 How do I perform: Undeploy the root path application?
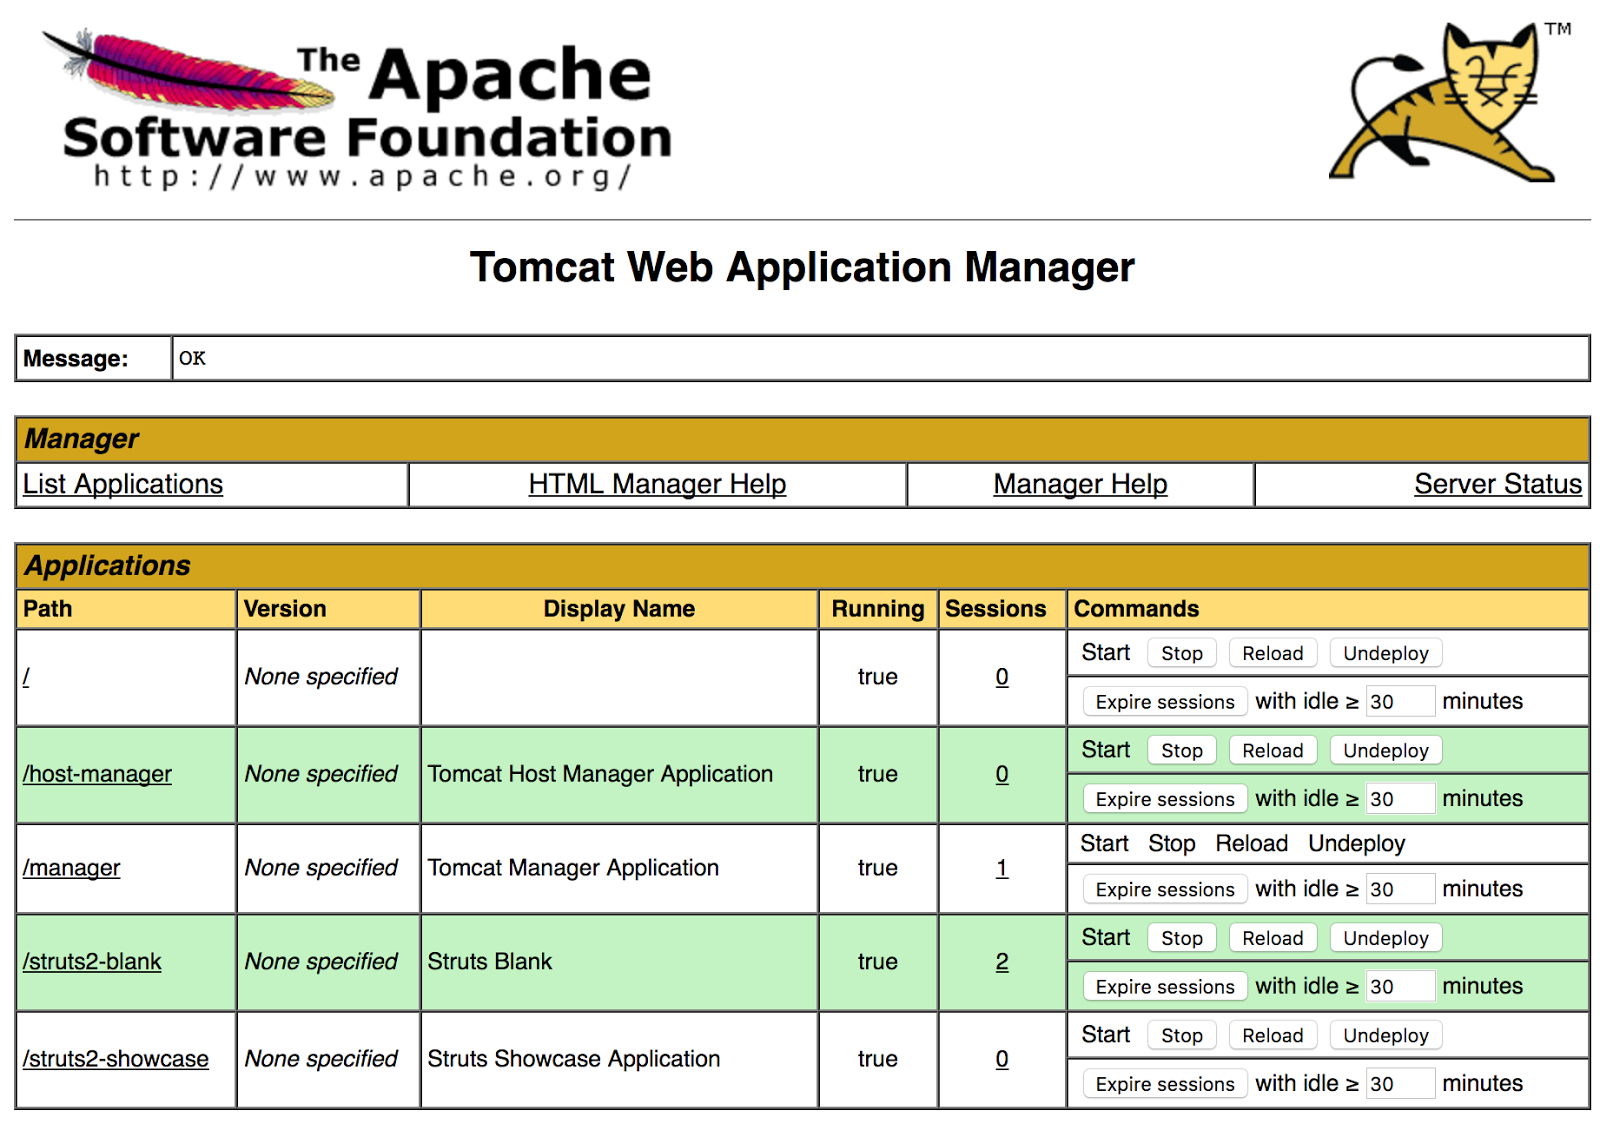(1386, 653)
